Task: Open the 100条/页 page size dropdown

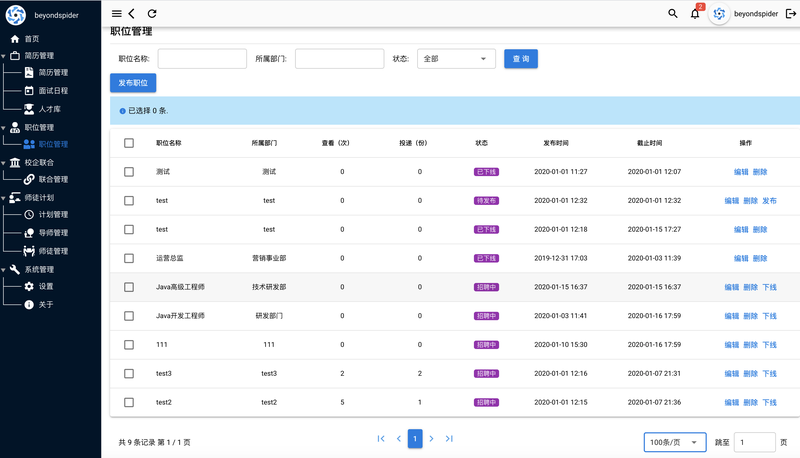Action: click(x=675, y=442)
